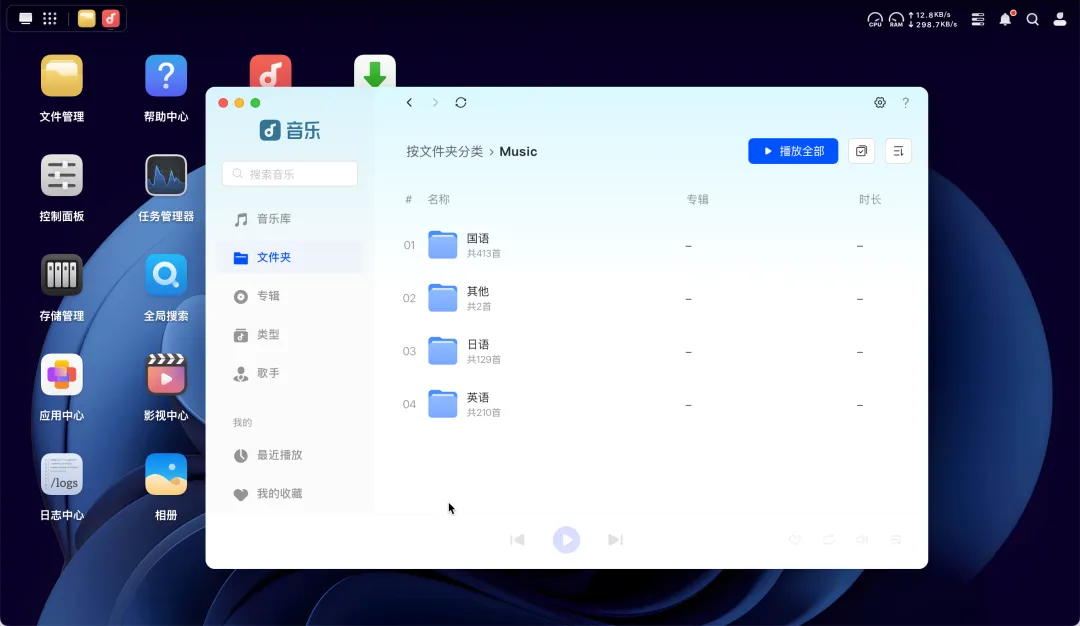Click the Music breadcrumb
This screenshot has width=1080, height=626.
pos(518,152)
